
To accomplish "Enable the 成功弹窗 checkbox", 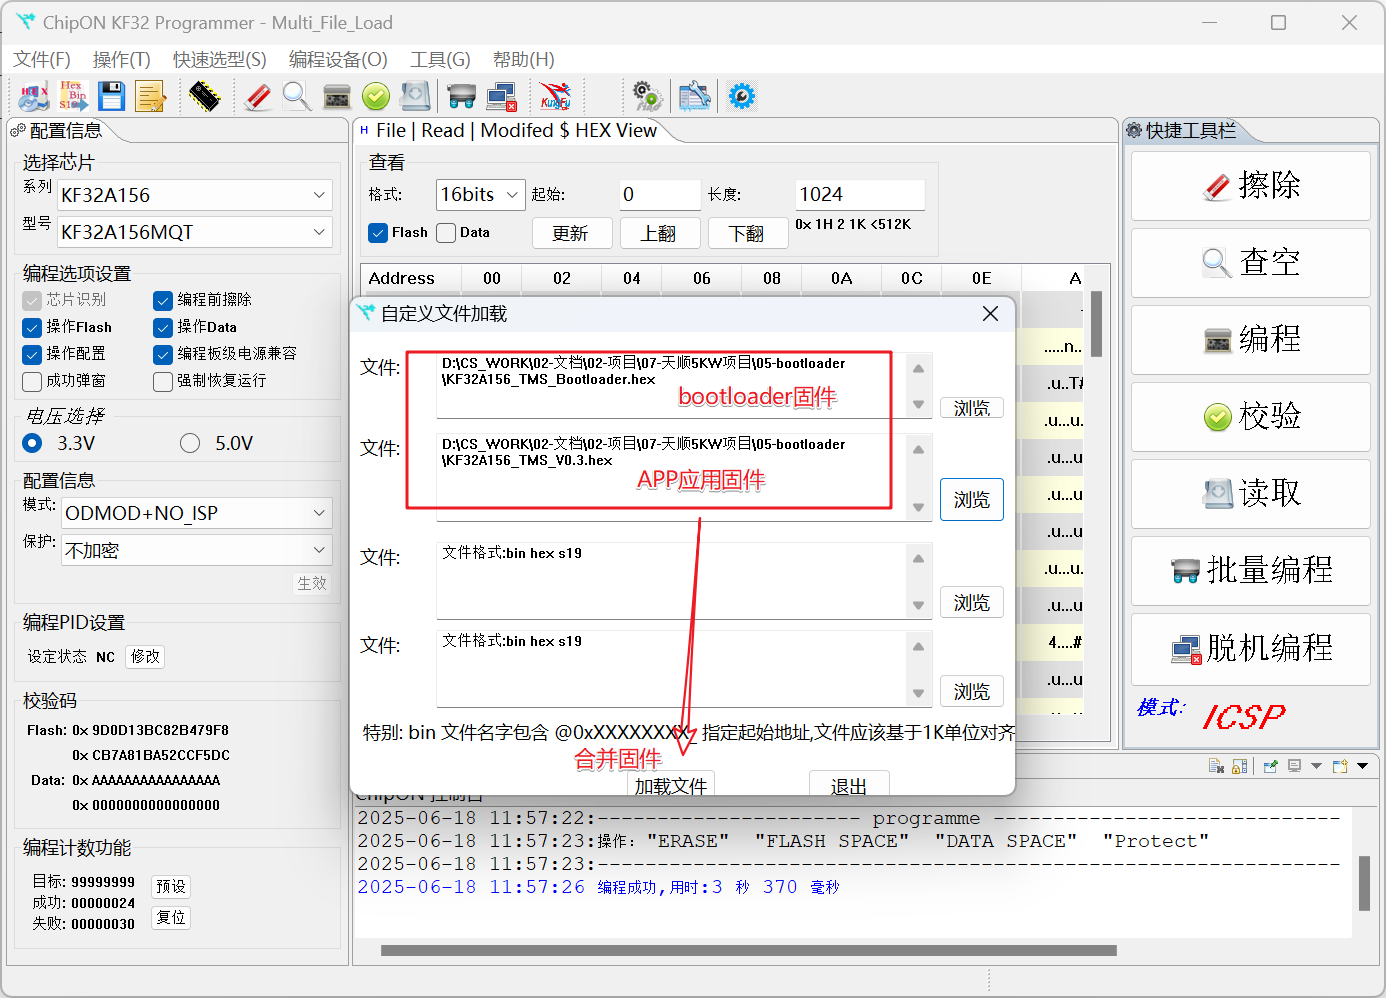I will tap(32, 381).
